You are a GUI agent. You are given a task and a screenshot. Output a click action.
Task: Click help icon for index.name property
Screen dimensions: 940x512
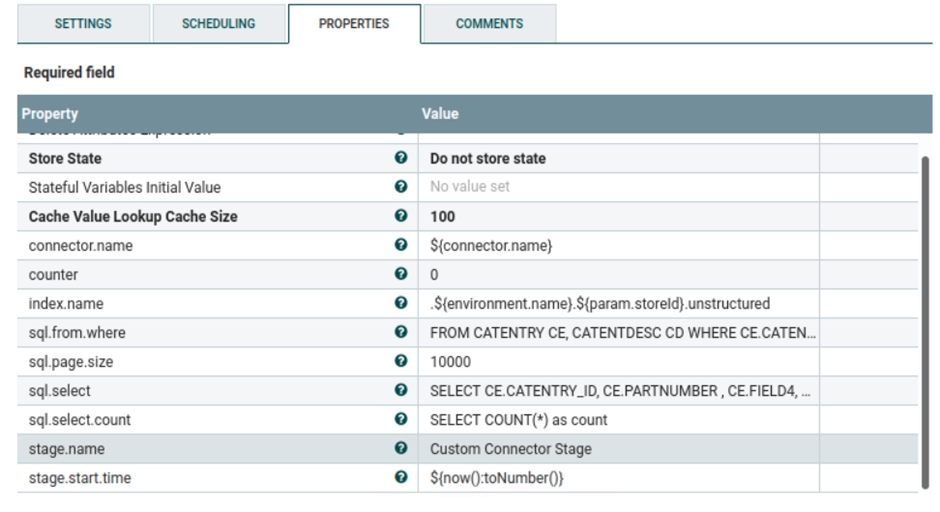click(x=401, y=303)
